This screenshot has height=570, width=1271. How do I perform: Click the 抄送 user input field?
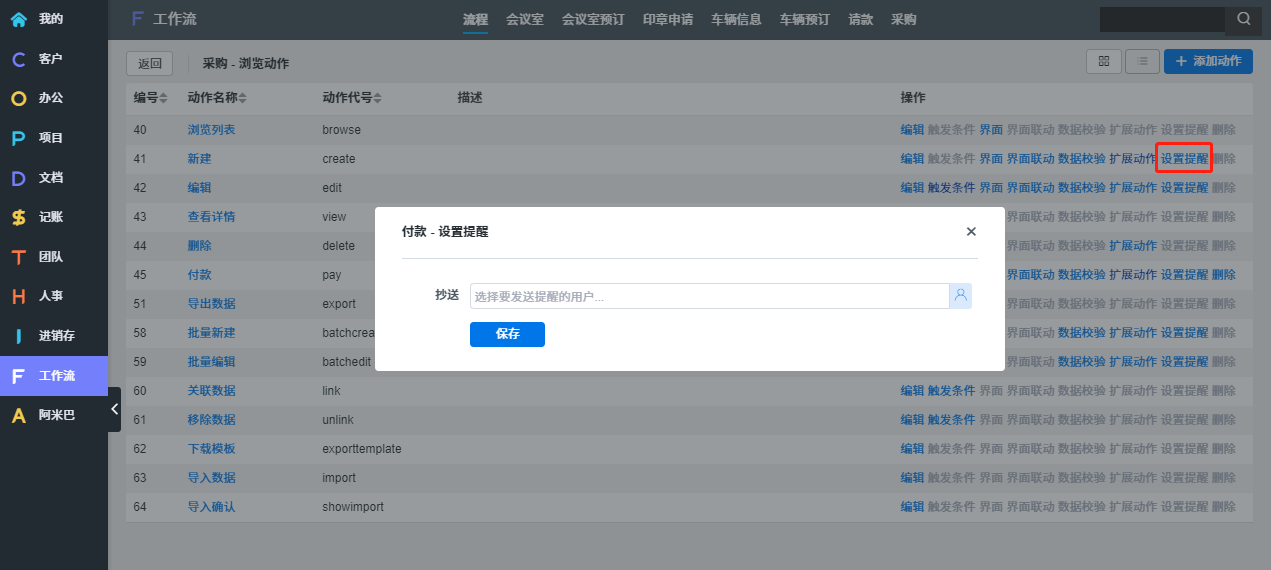[708, 296]
